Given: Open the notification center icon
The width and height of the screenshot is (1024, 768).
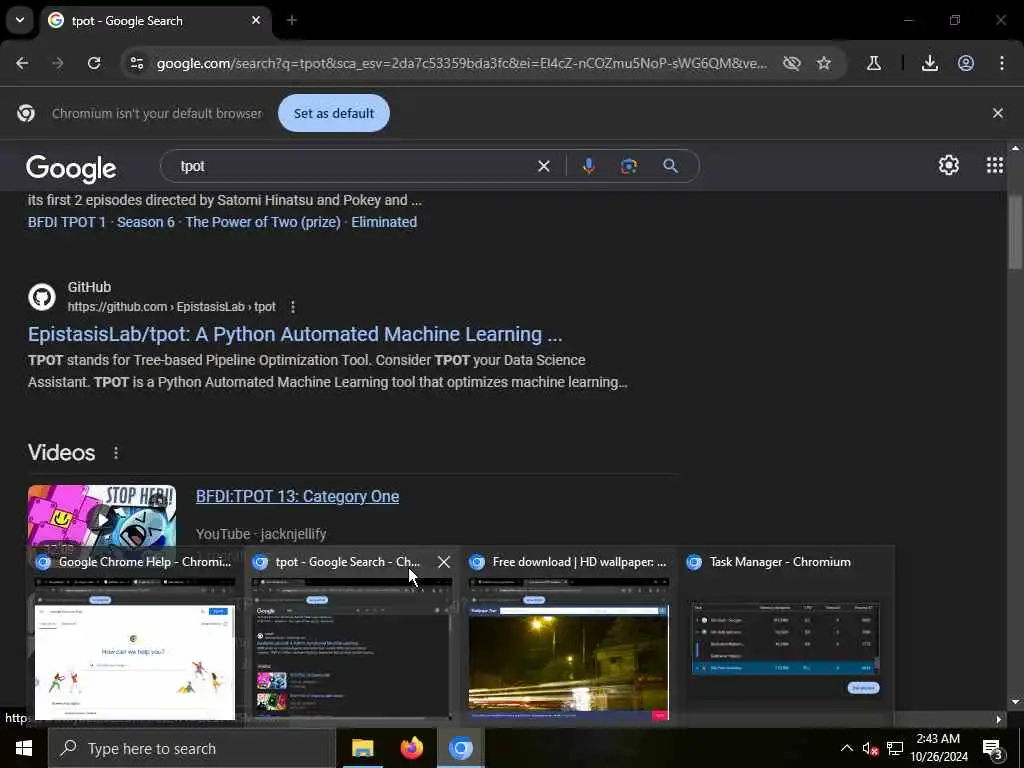Looking at the screenshot, I should [992, 748].
